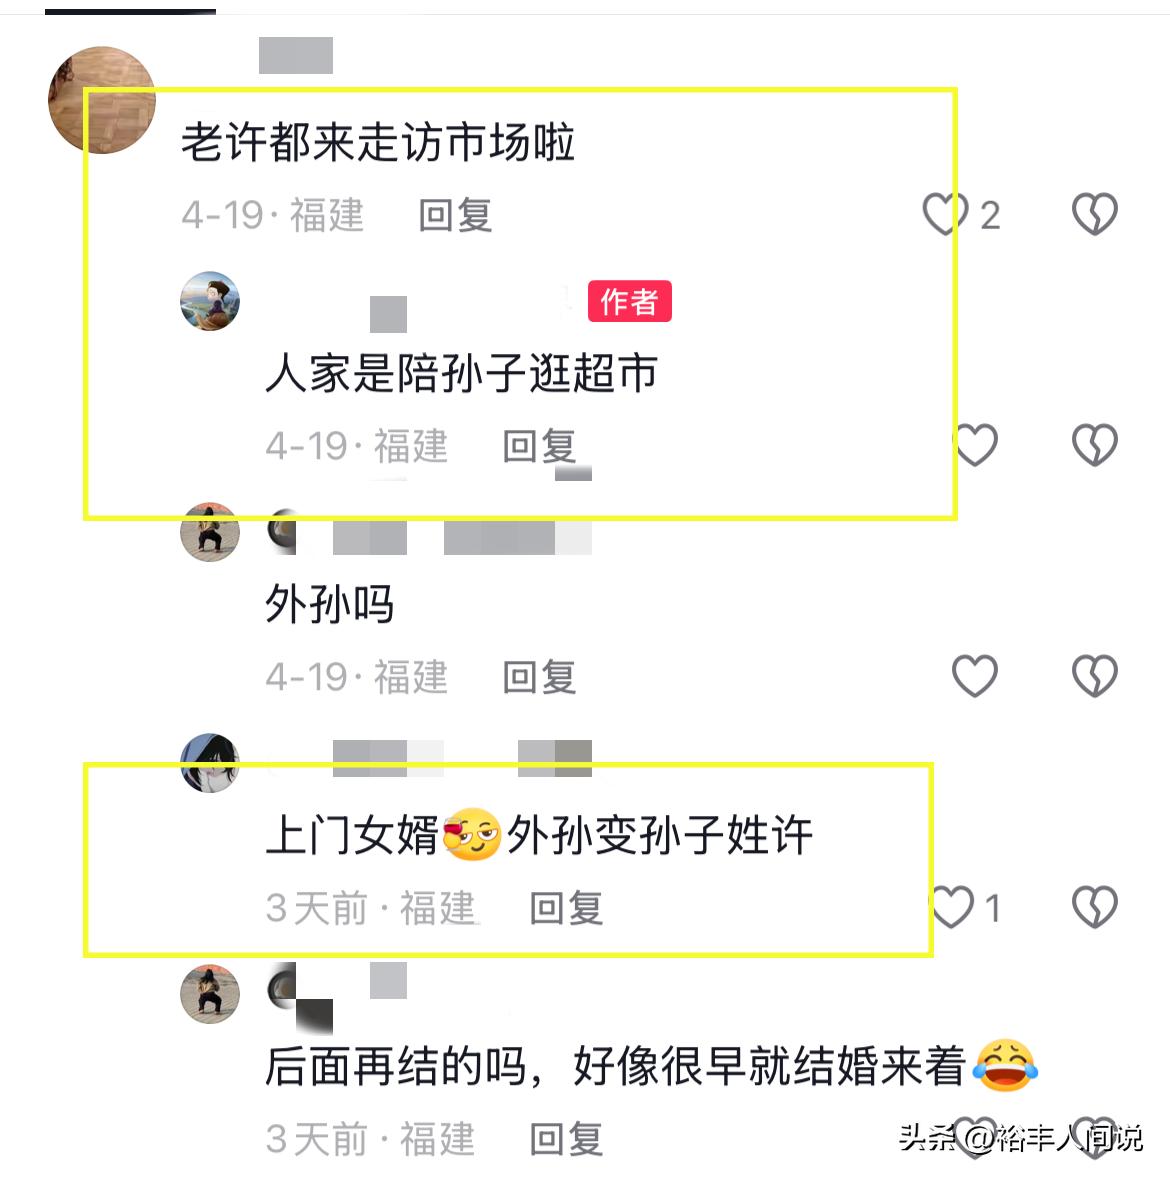Like the '上门女婿' comment with one like
The image size is (1170, 1179).
click(x=952, y=906)
